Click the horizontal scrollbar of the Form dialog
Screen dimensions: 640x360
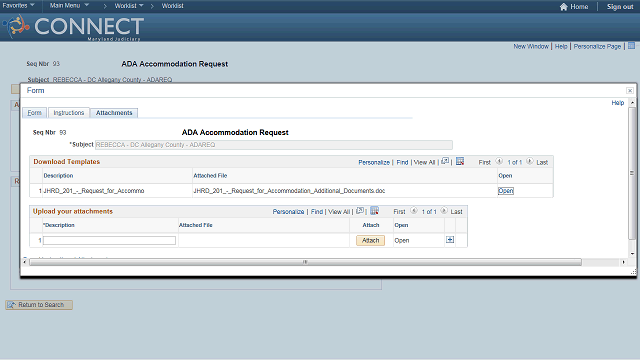(x=305, y=262)
